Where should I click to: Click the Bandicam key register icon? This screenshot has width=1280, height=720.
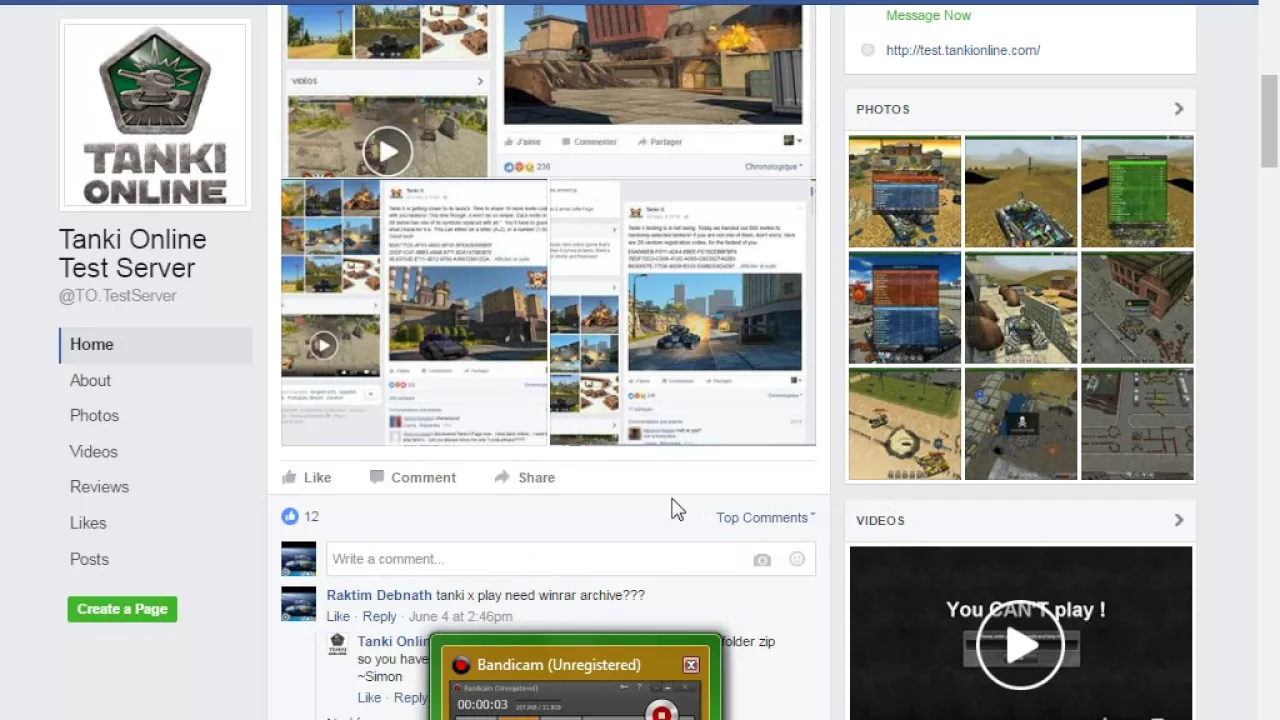[x=624, y=687]
